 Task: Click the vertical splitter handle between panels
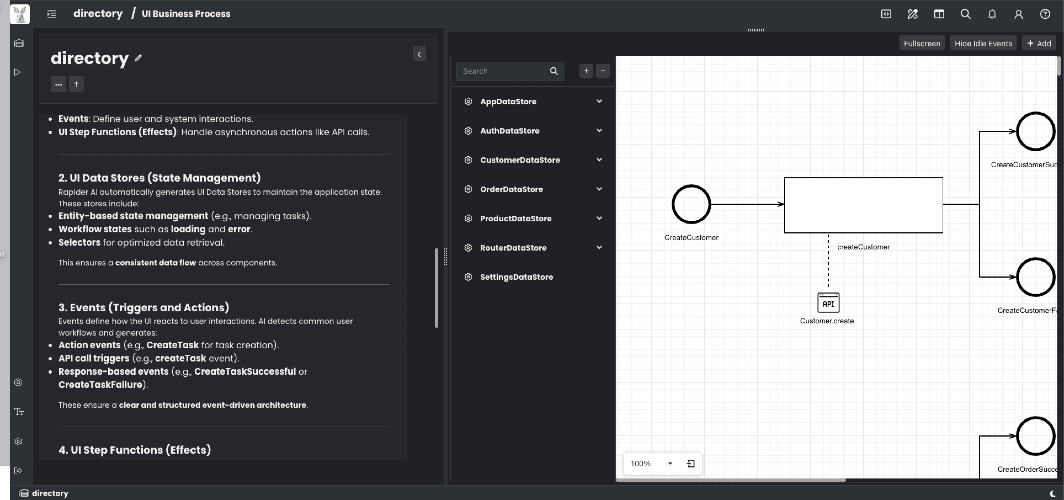(445, 256)
